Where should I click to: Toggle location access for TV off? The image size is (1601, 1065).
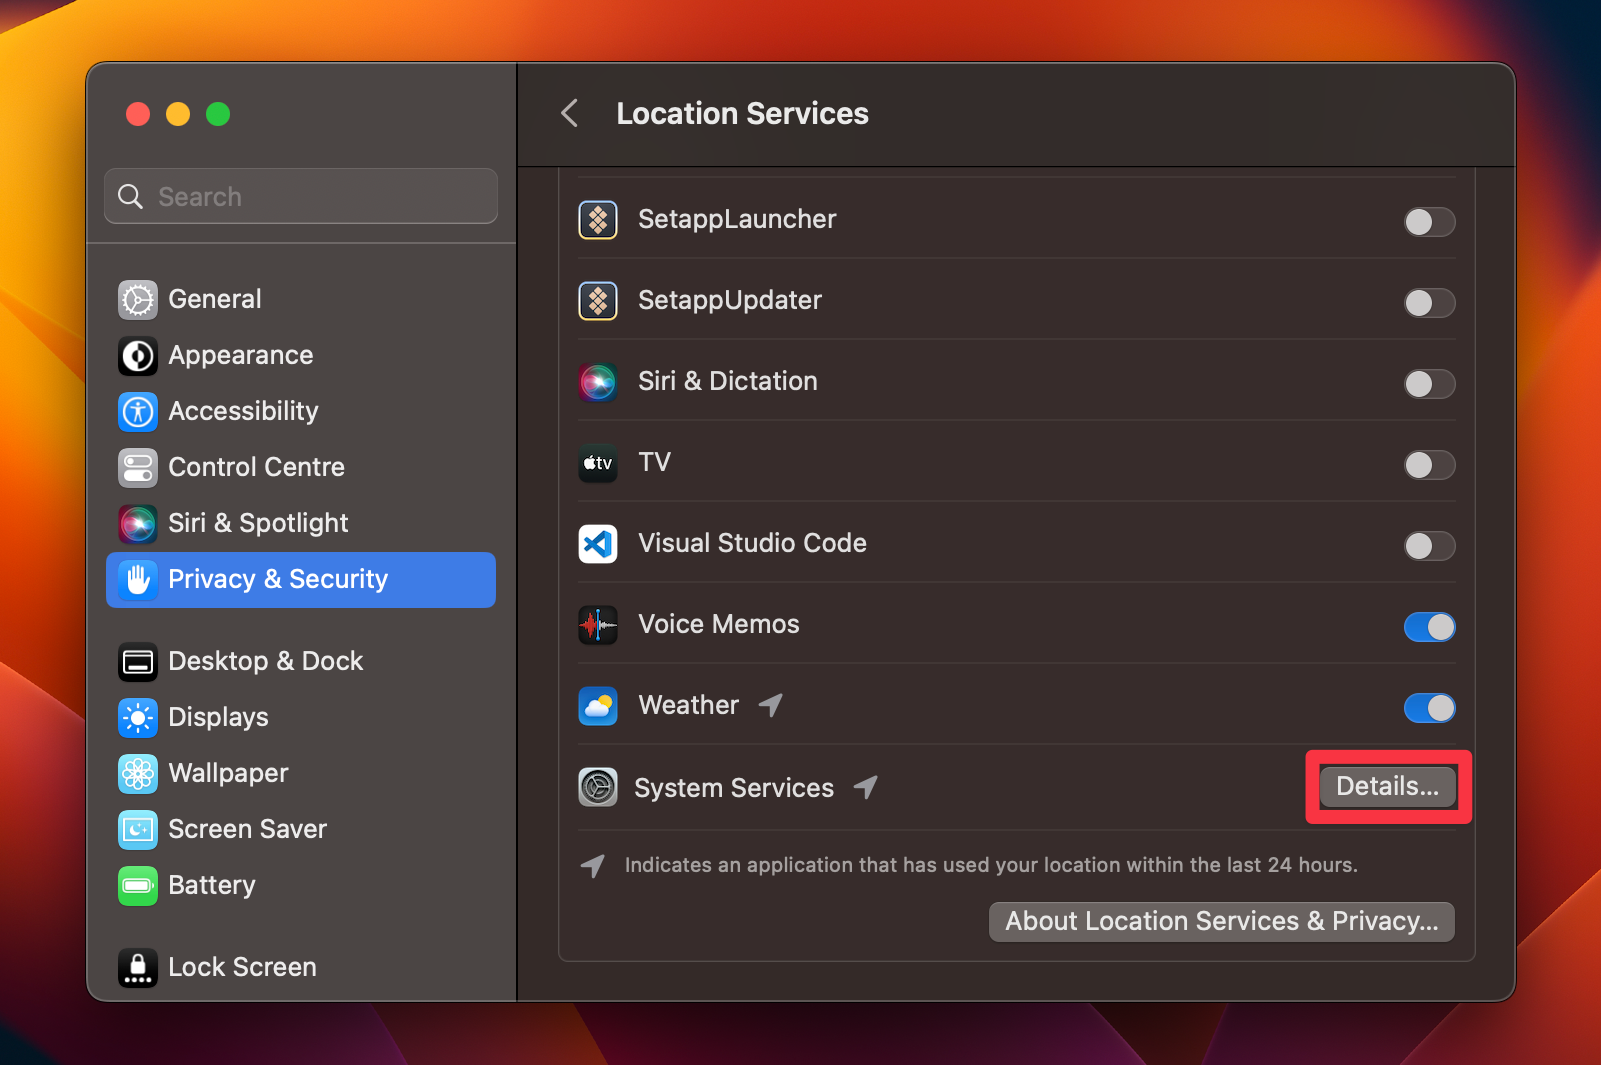pyautogui.click(x=1429, y=465)
